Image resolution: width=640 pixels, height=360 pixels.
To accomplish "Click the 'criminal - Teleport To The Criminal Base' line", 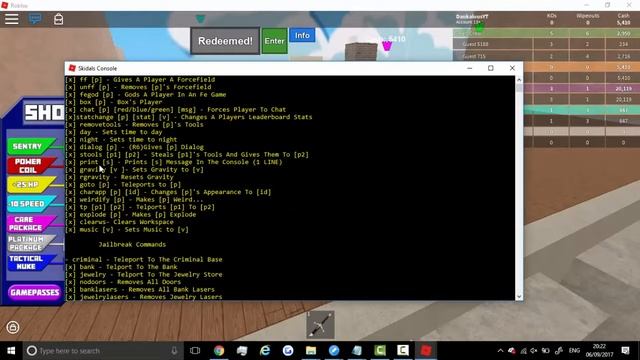I will (144, 260).
